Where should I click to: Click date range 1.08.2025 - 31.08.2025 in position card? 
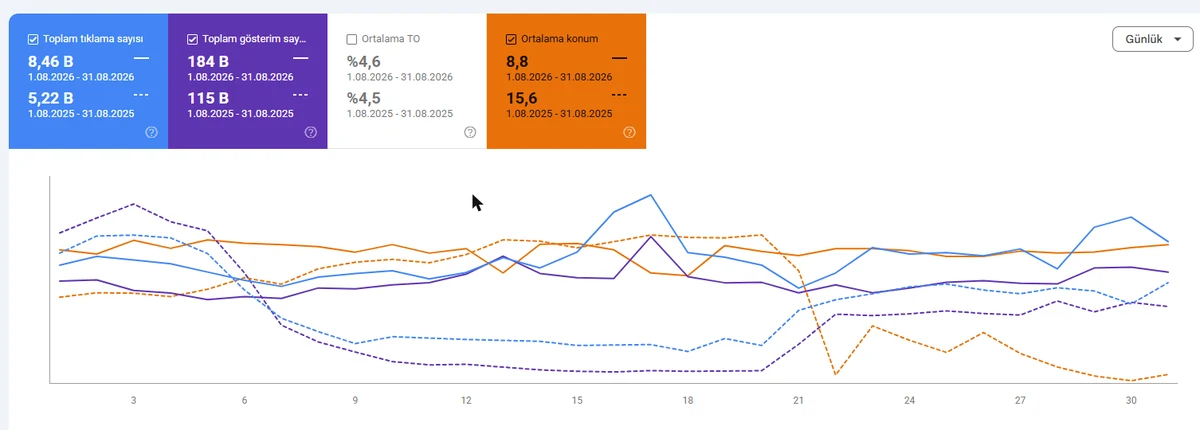coord(559,113)
